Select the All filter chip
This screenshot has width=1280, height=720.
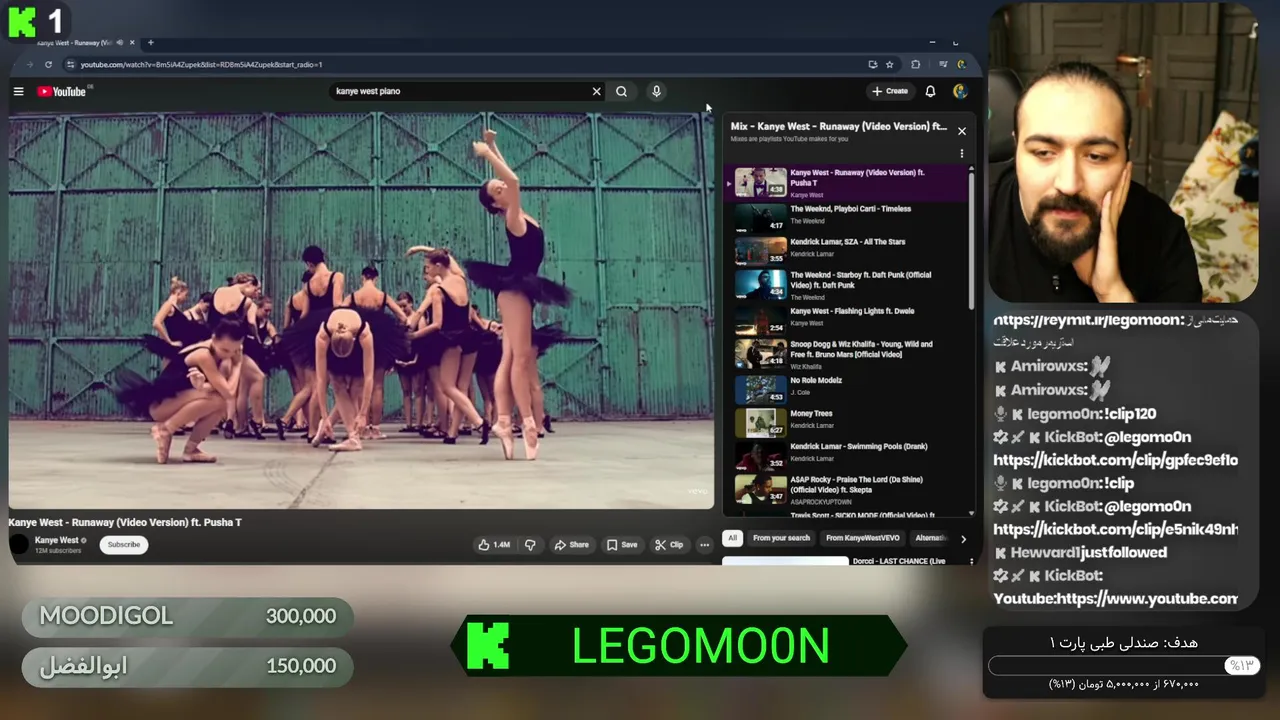732,538
